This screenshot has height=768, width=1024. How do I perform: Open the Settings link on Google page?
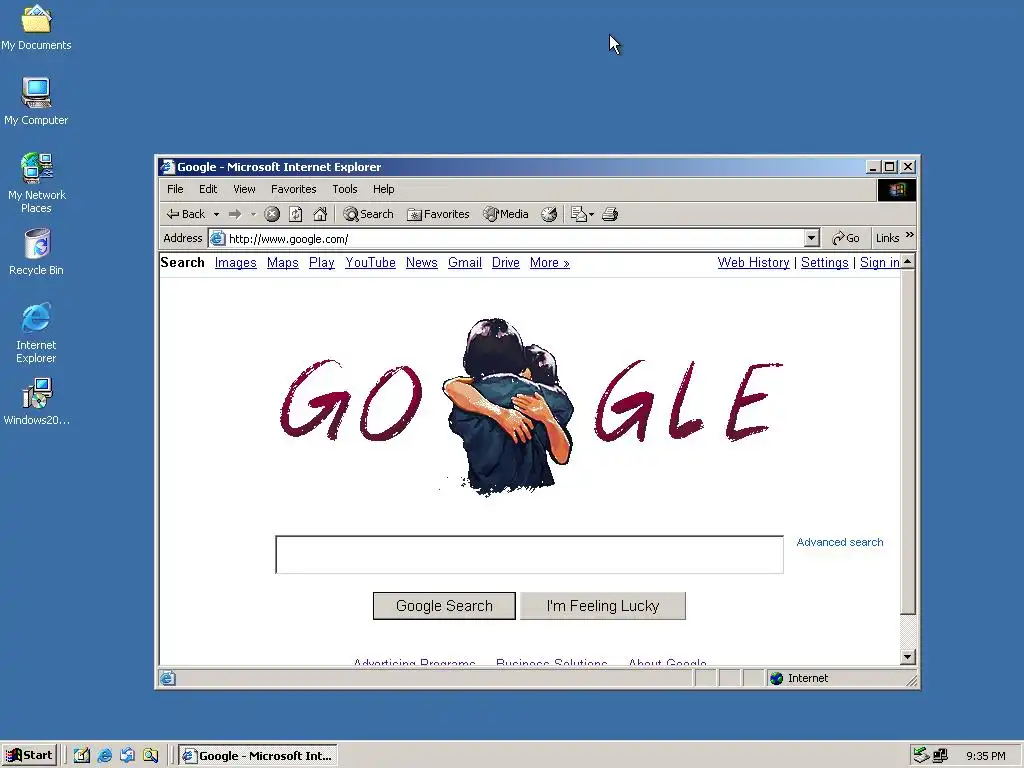825,263
